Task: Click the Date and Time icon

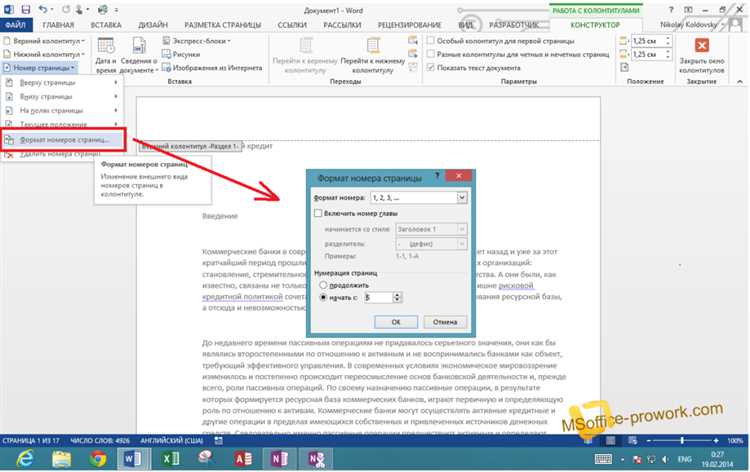Action: pyautogui.click(x=106, y=46)
